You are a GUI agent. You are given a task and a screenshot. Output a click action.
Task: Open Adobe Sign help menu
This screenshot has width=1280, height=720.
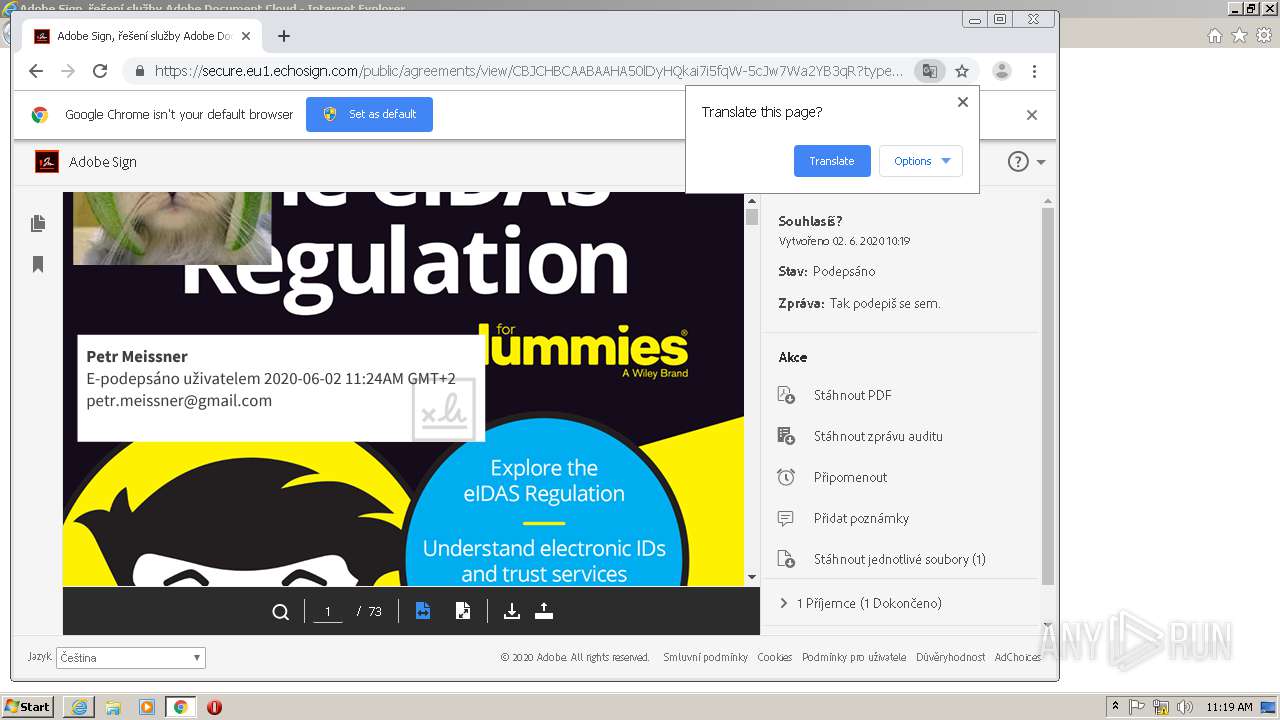pos(1026,162)
